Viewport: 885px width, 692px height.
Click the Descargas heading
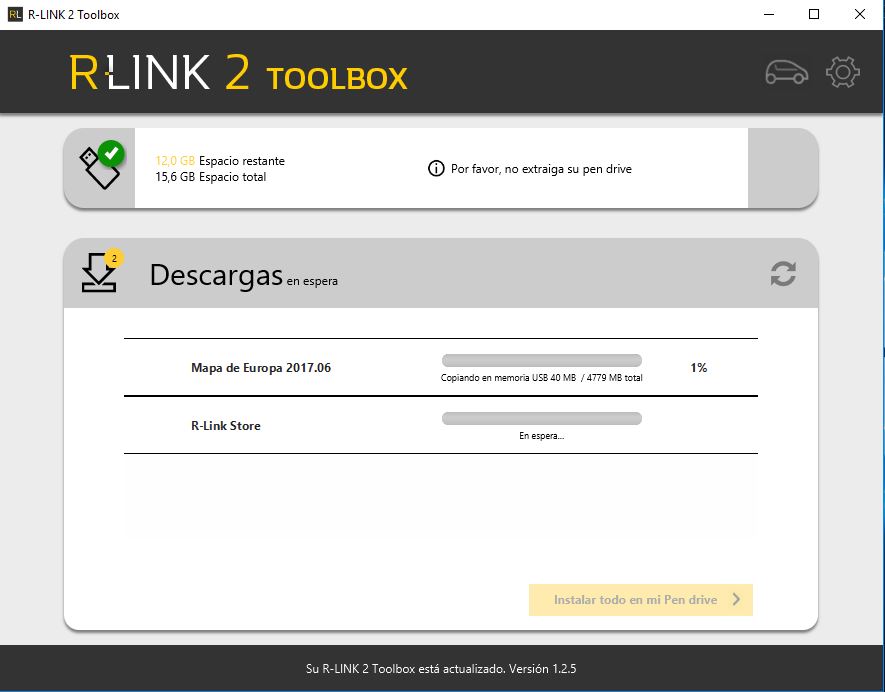tap(216, 275)
